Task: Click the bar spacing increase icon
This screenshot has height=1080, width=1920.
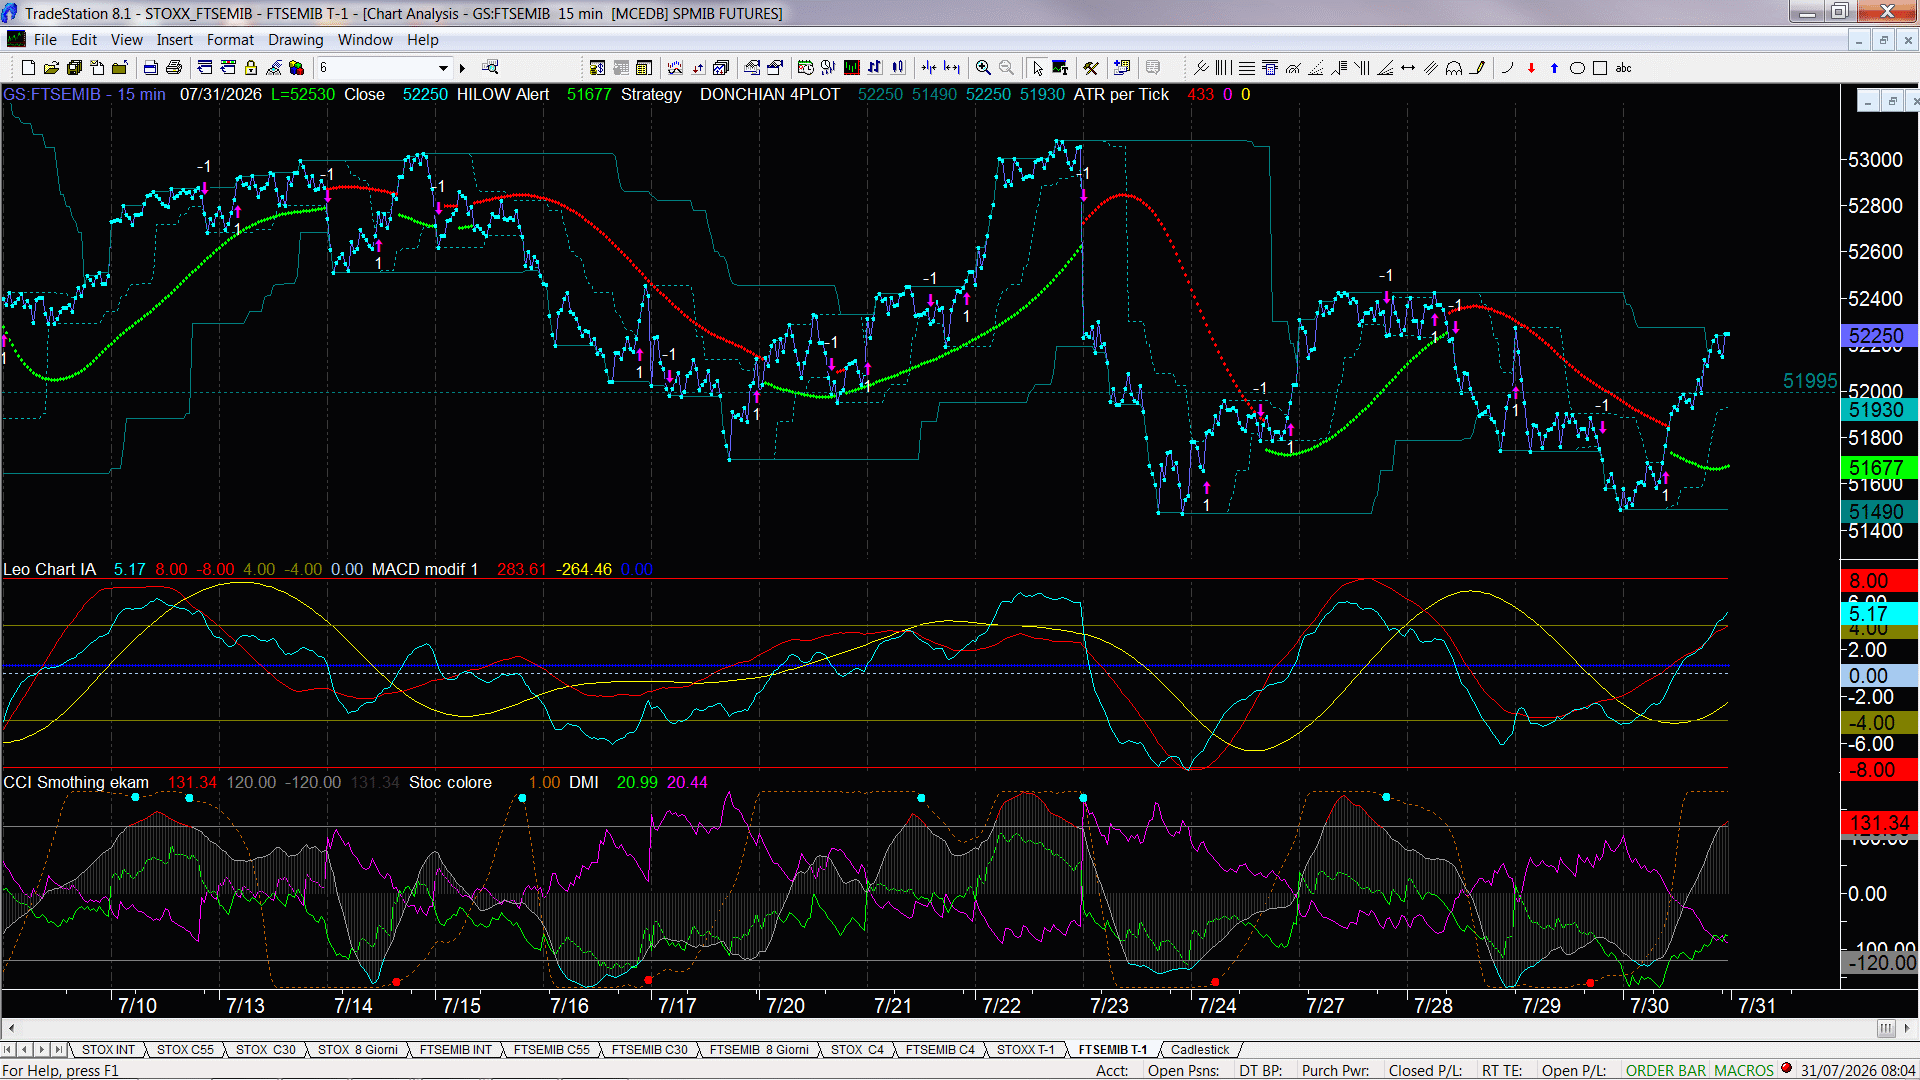Action: (952, 68)
